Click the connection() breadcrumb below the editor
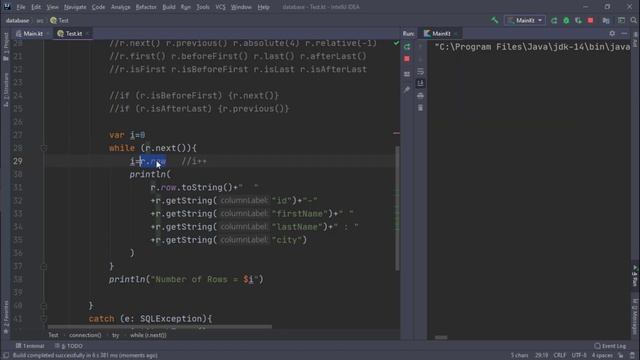The image size is (640, 360). [85, 335]
